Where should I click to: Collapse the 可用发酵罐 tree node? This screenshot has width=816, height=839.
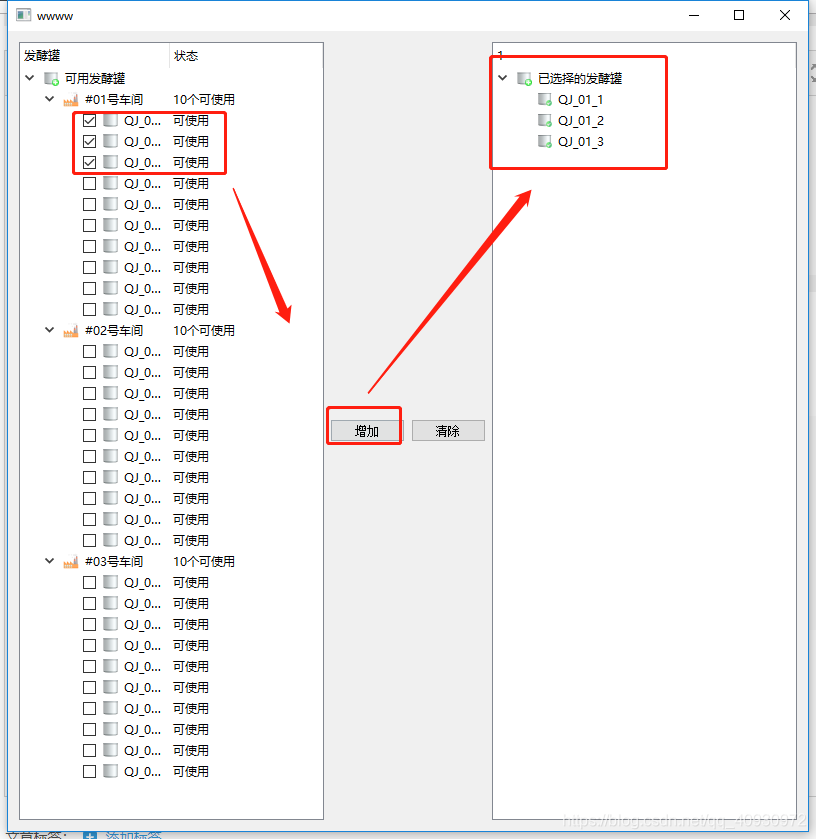[29, 78]
